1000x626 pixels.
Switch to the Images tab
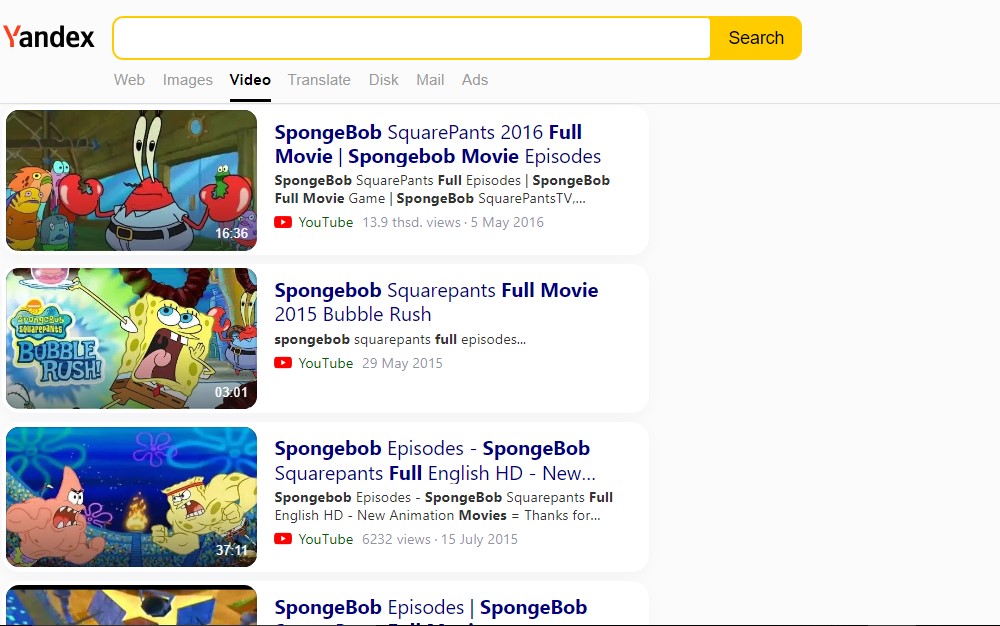coord(187,80)
